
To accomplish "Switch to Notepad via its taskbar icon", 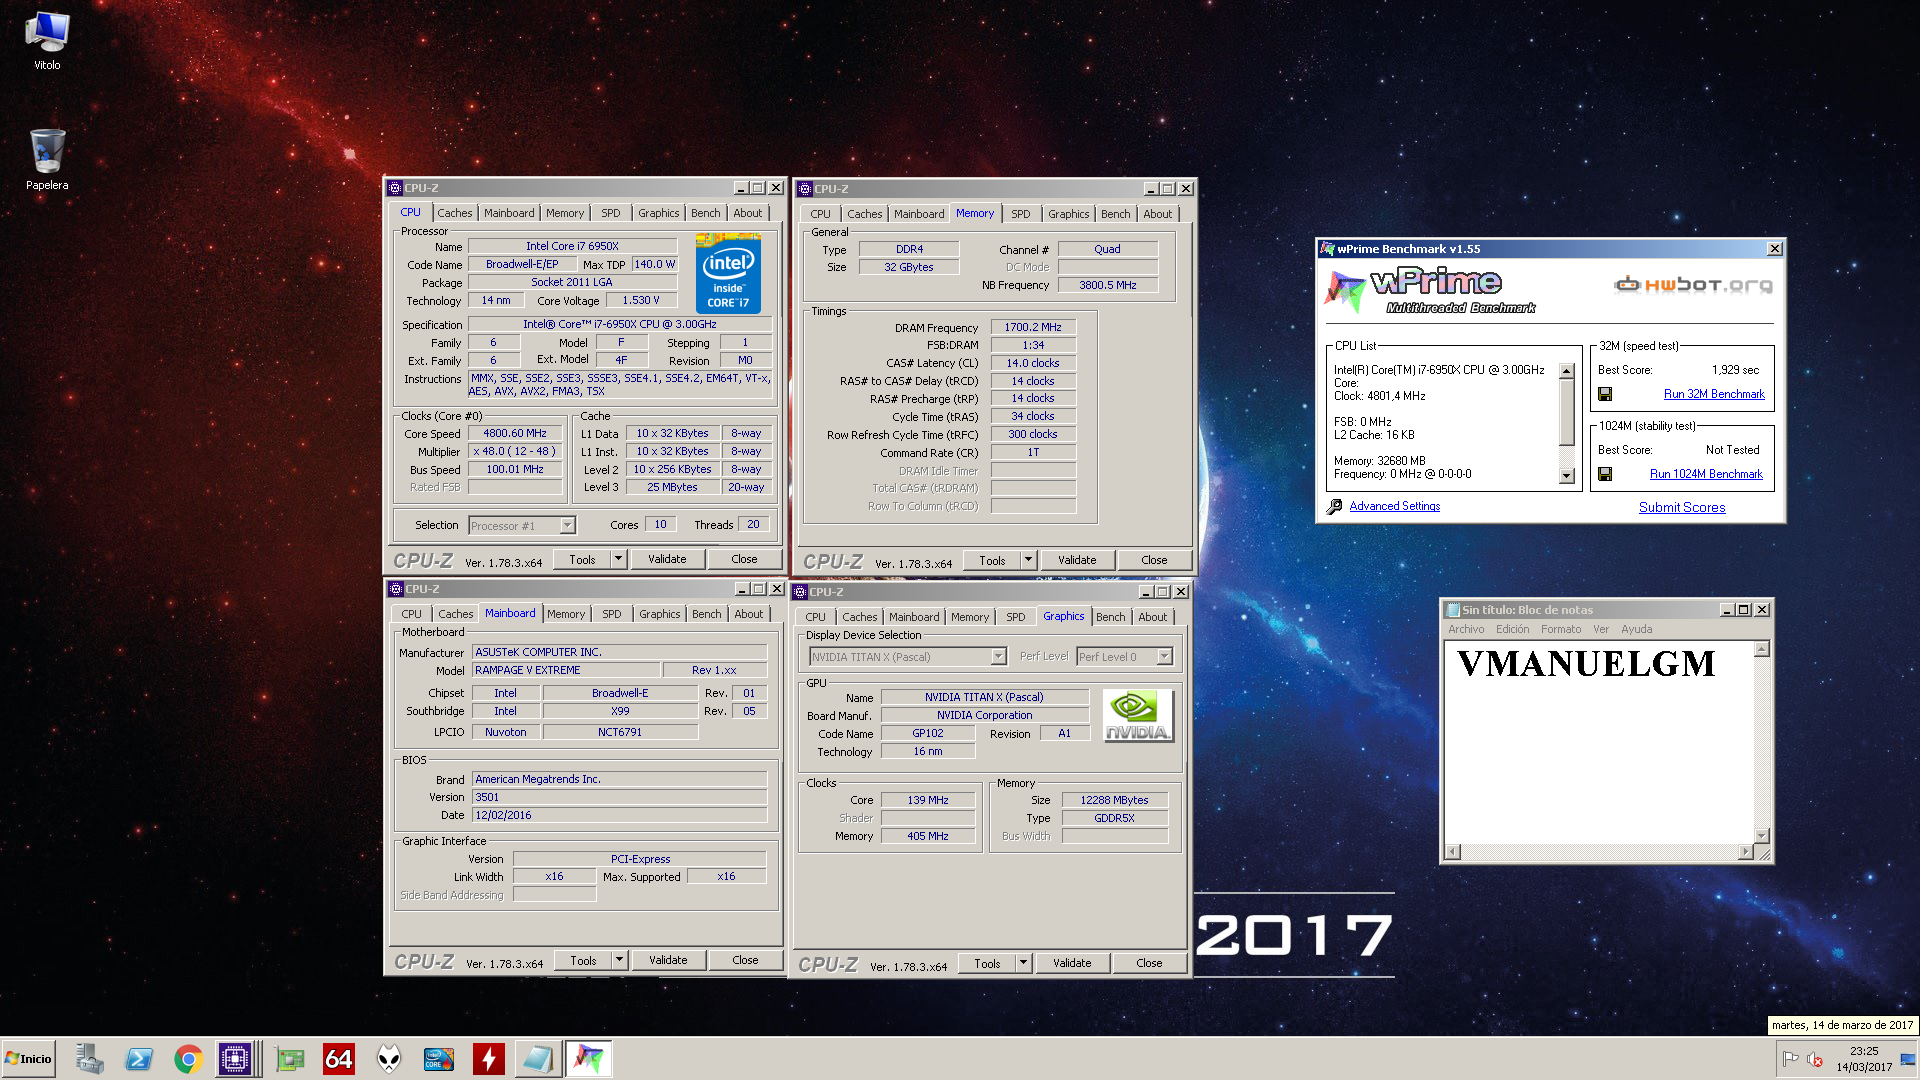I will [538, 1059].
